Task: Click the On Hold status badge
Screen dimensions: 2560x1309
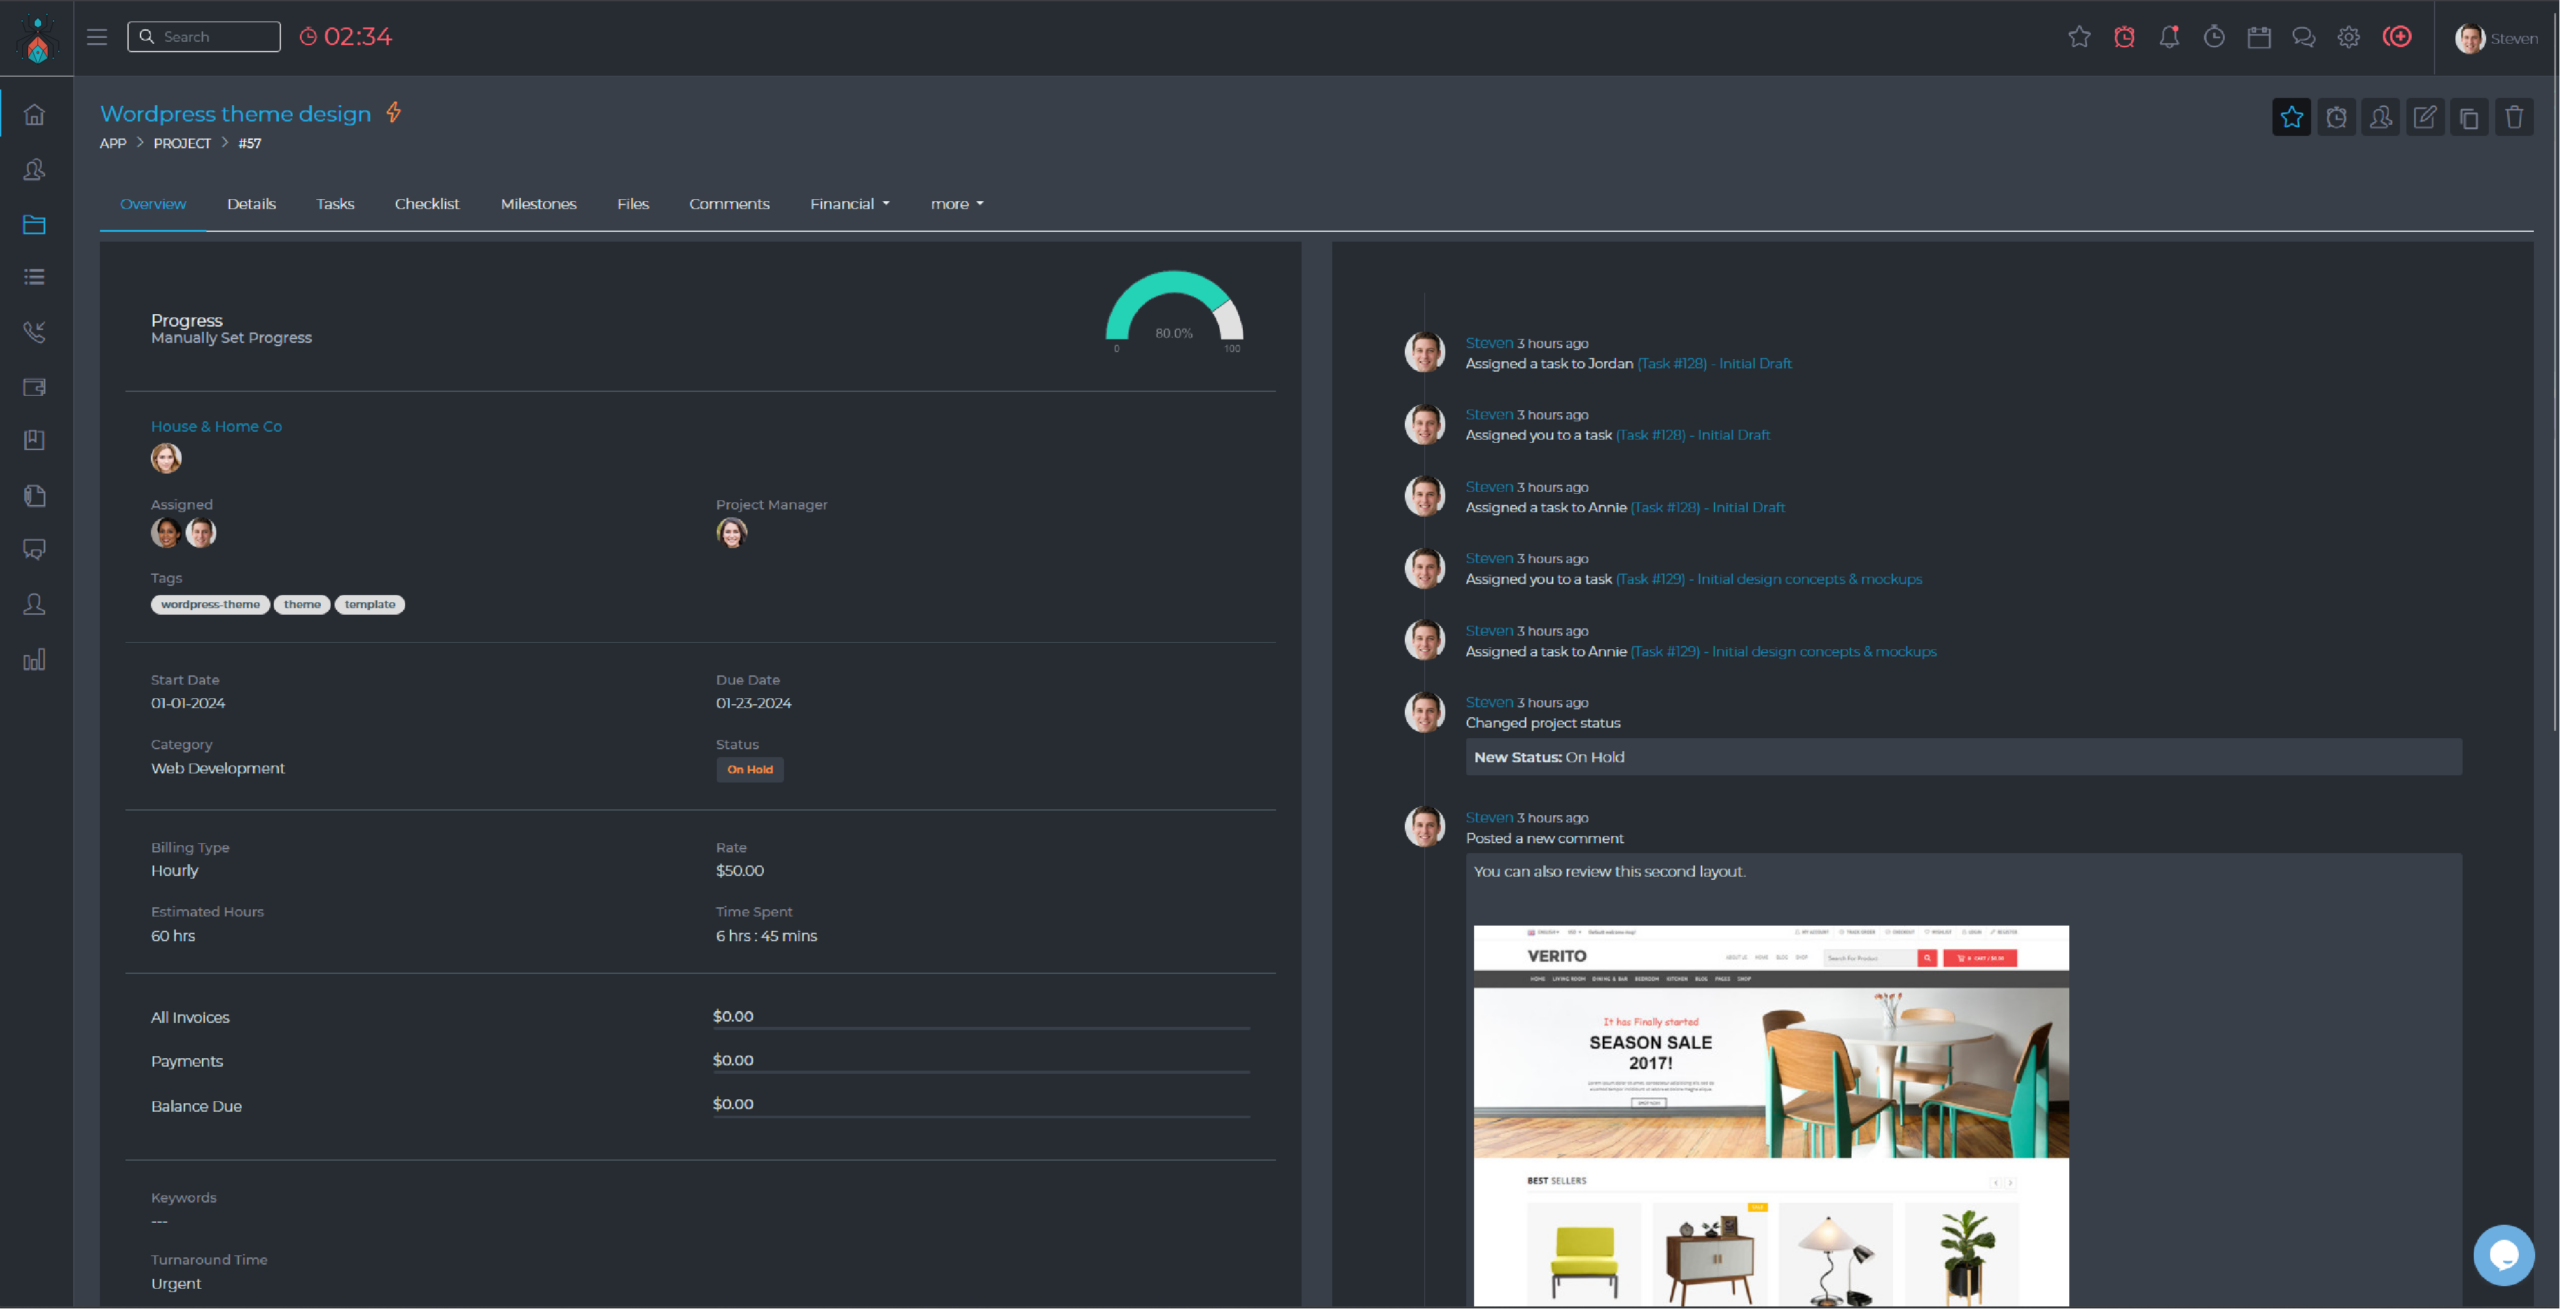Action: pos(750,769)
